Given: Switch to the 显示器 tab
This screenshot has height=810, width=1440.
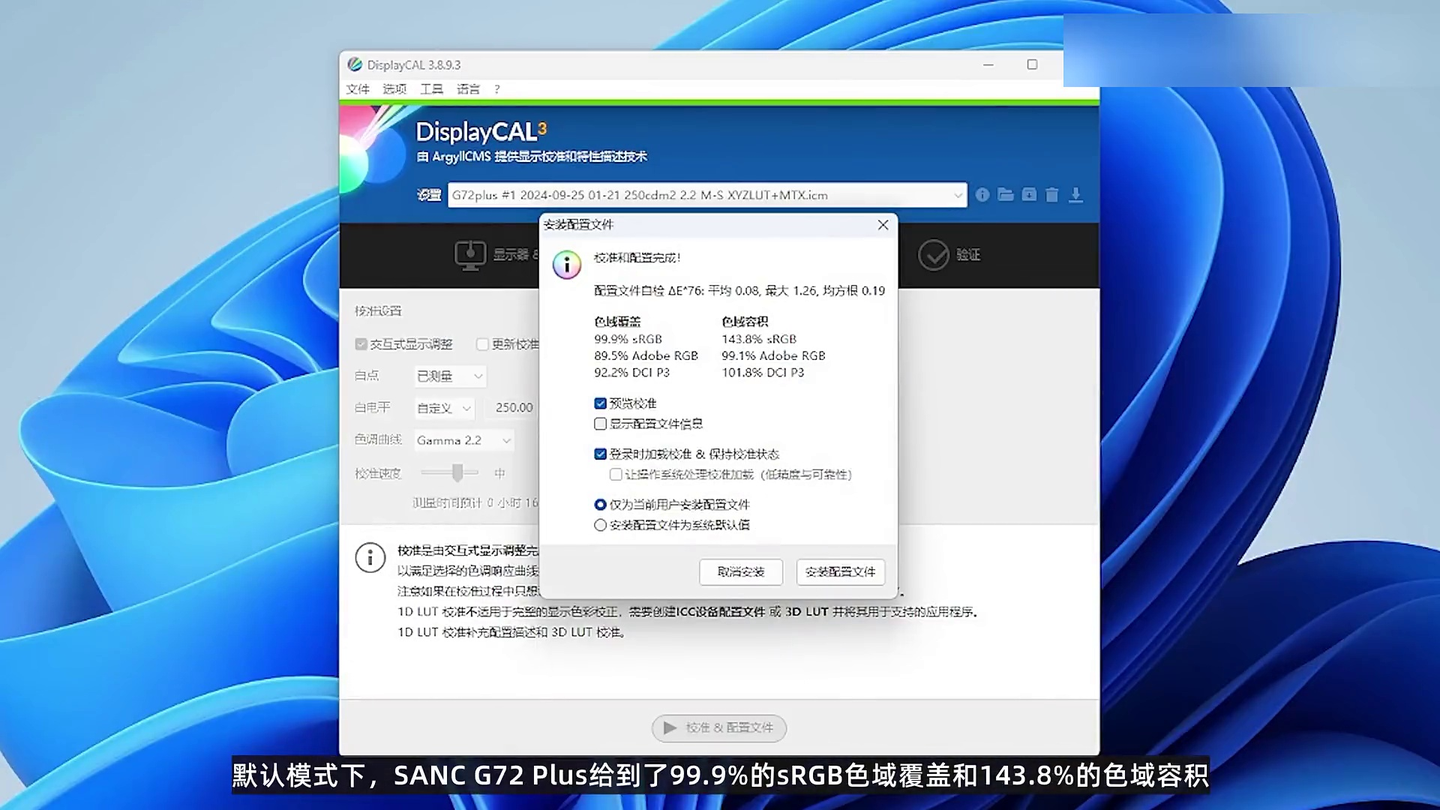Looking at the screenshot, I should coord(497,255).
